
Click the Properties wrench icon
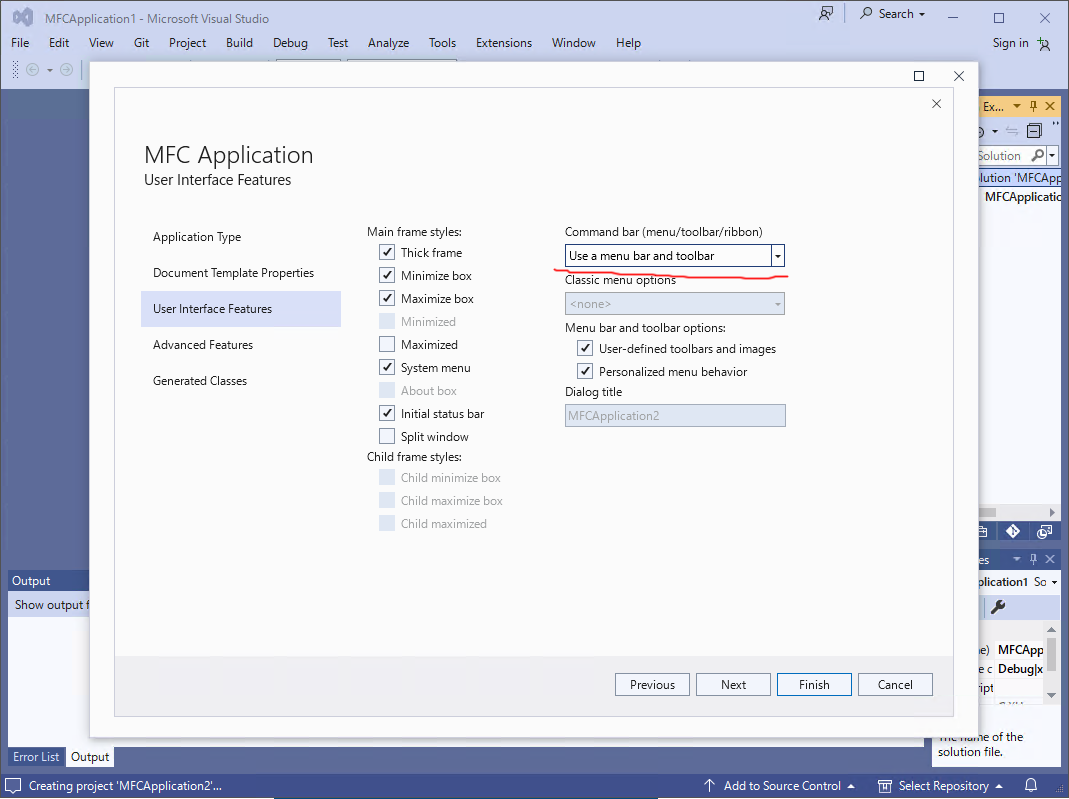[998, 607]
